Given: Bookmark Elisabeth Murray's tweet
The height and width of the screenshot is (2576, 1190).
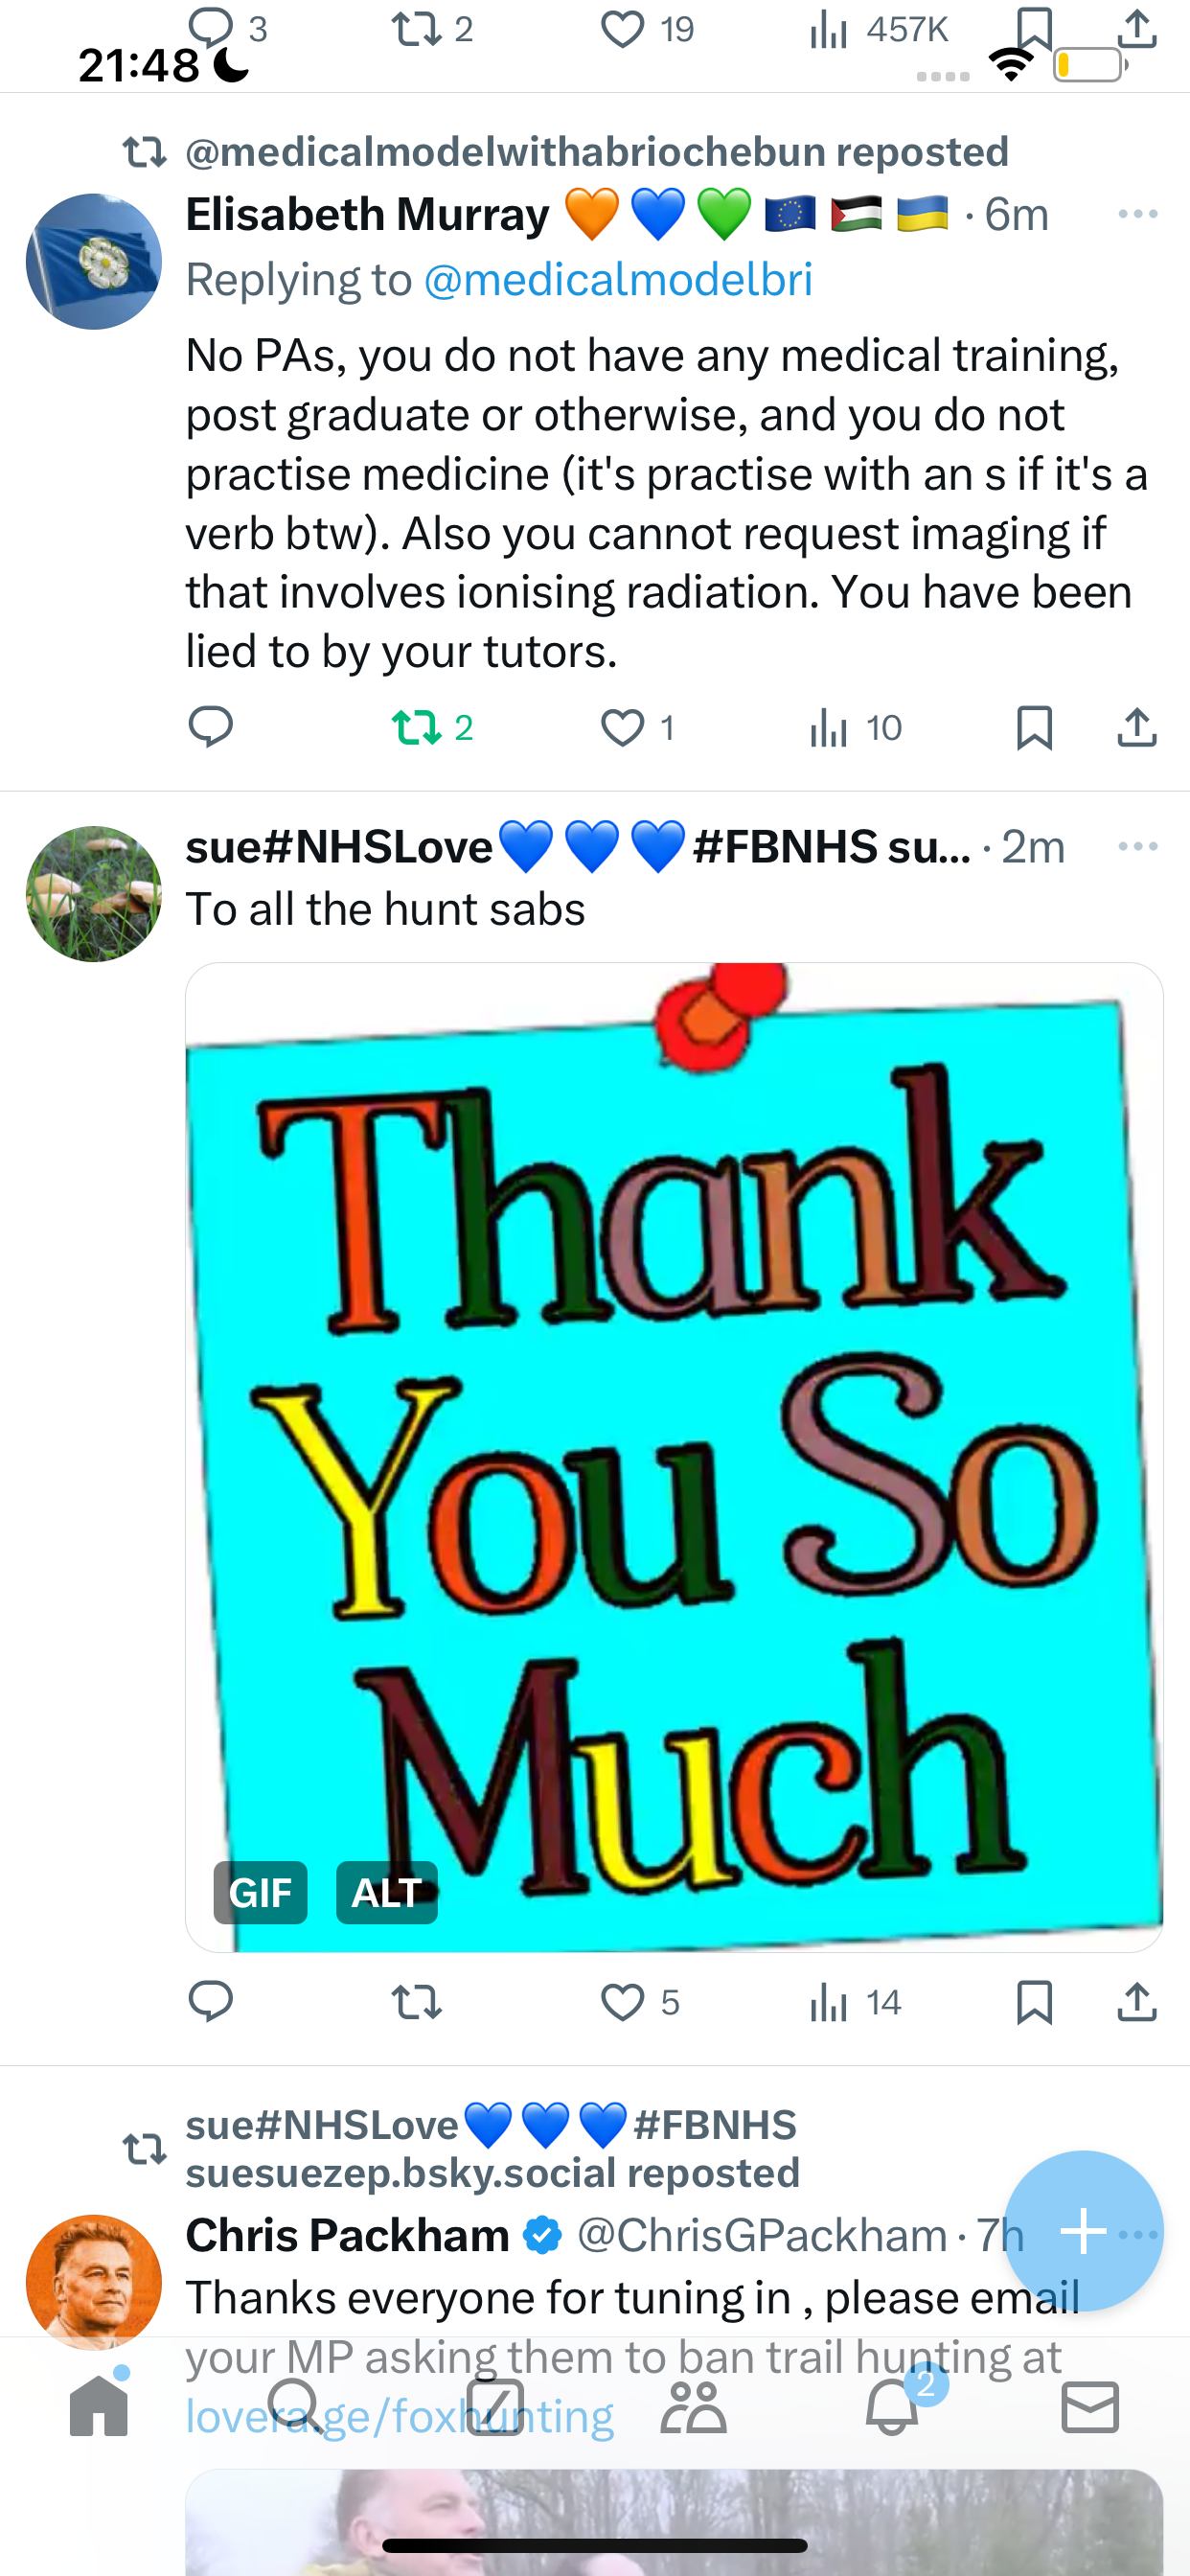Looking at the screenshot, I should coord(1034,727).
